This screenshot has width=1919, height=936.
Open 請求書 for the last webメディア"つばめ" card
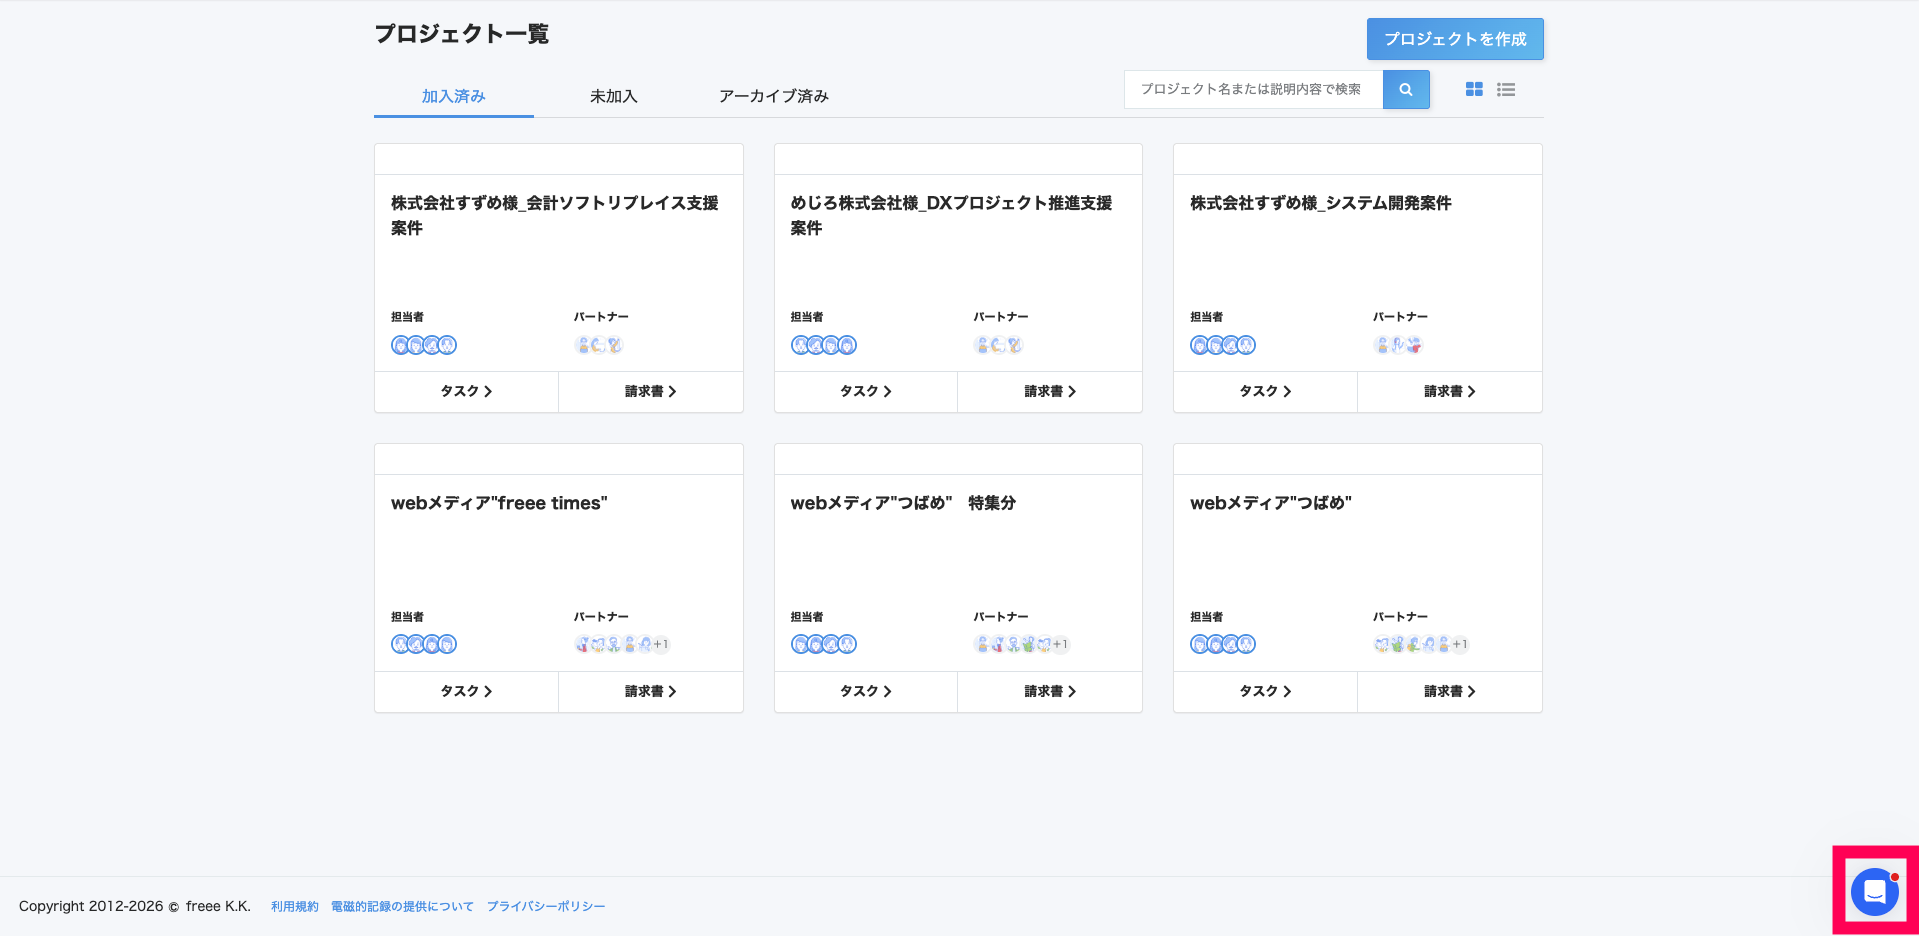pos(1450,691)
